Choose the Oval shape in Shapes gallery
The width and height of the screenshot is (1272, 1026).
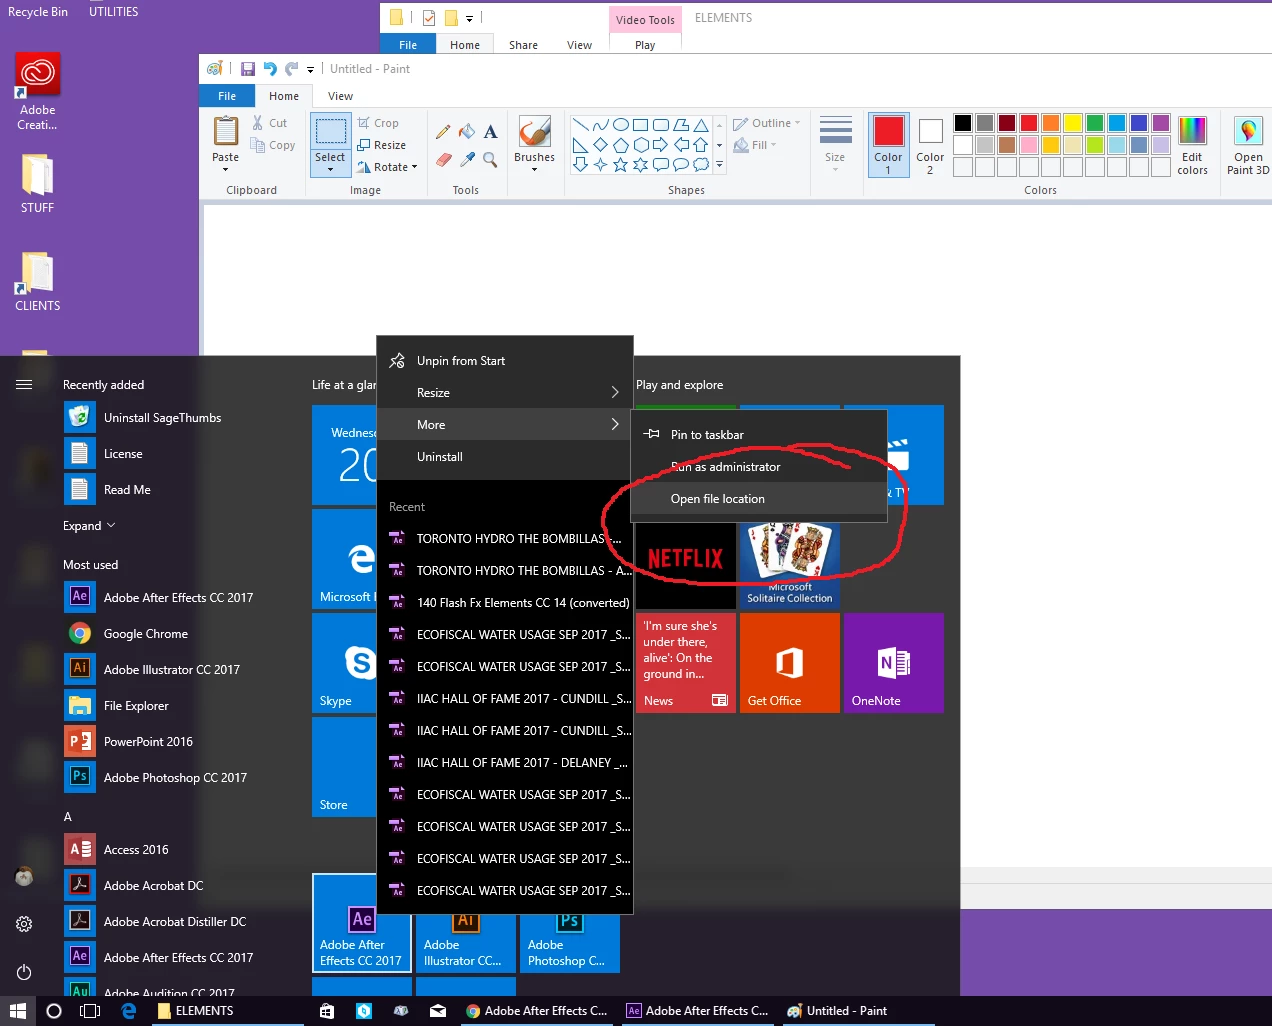pos(621,125)
